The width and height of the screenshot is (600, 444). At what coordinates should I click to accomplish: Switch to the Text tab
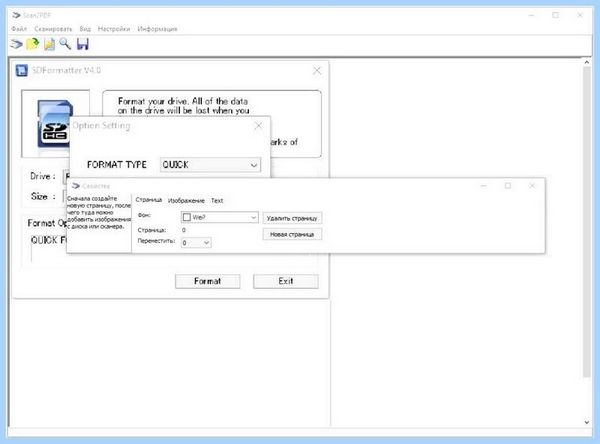click(x=217, y=201)
